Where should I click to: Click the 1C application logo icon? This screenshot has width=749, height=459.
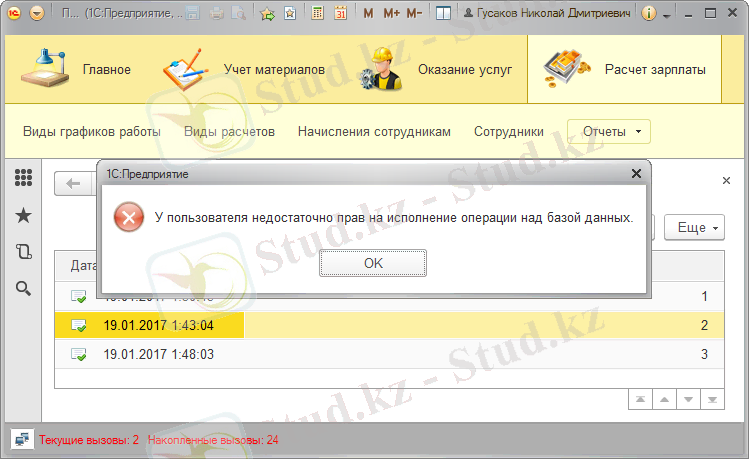(x=14, y=13)
